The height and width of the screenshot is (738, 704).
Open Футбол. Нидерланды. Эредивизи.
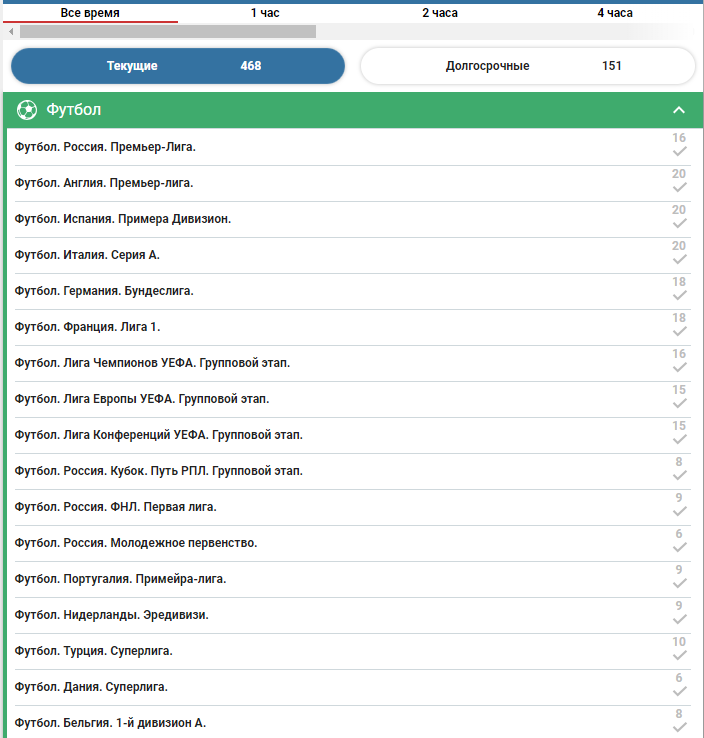(x=112, y=615)
